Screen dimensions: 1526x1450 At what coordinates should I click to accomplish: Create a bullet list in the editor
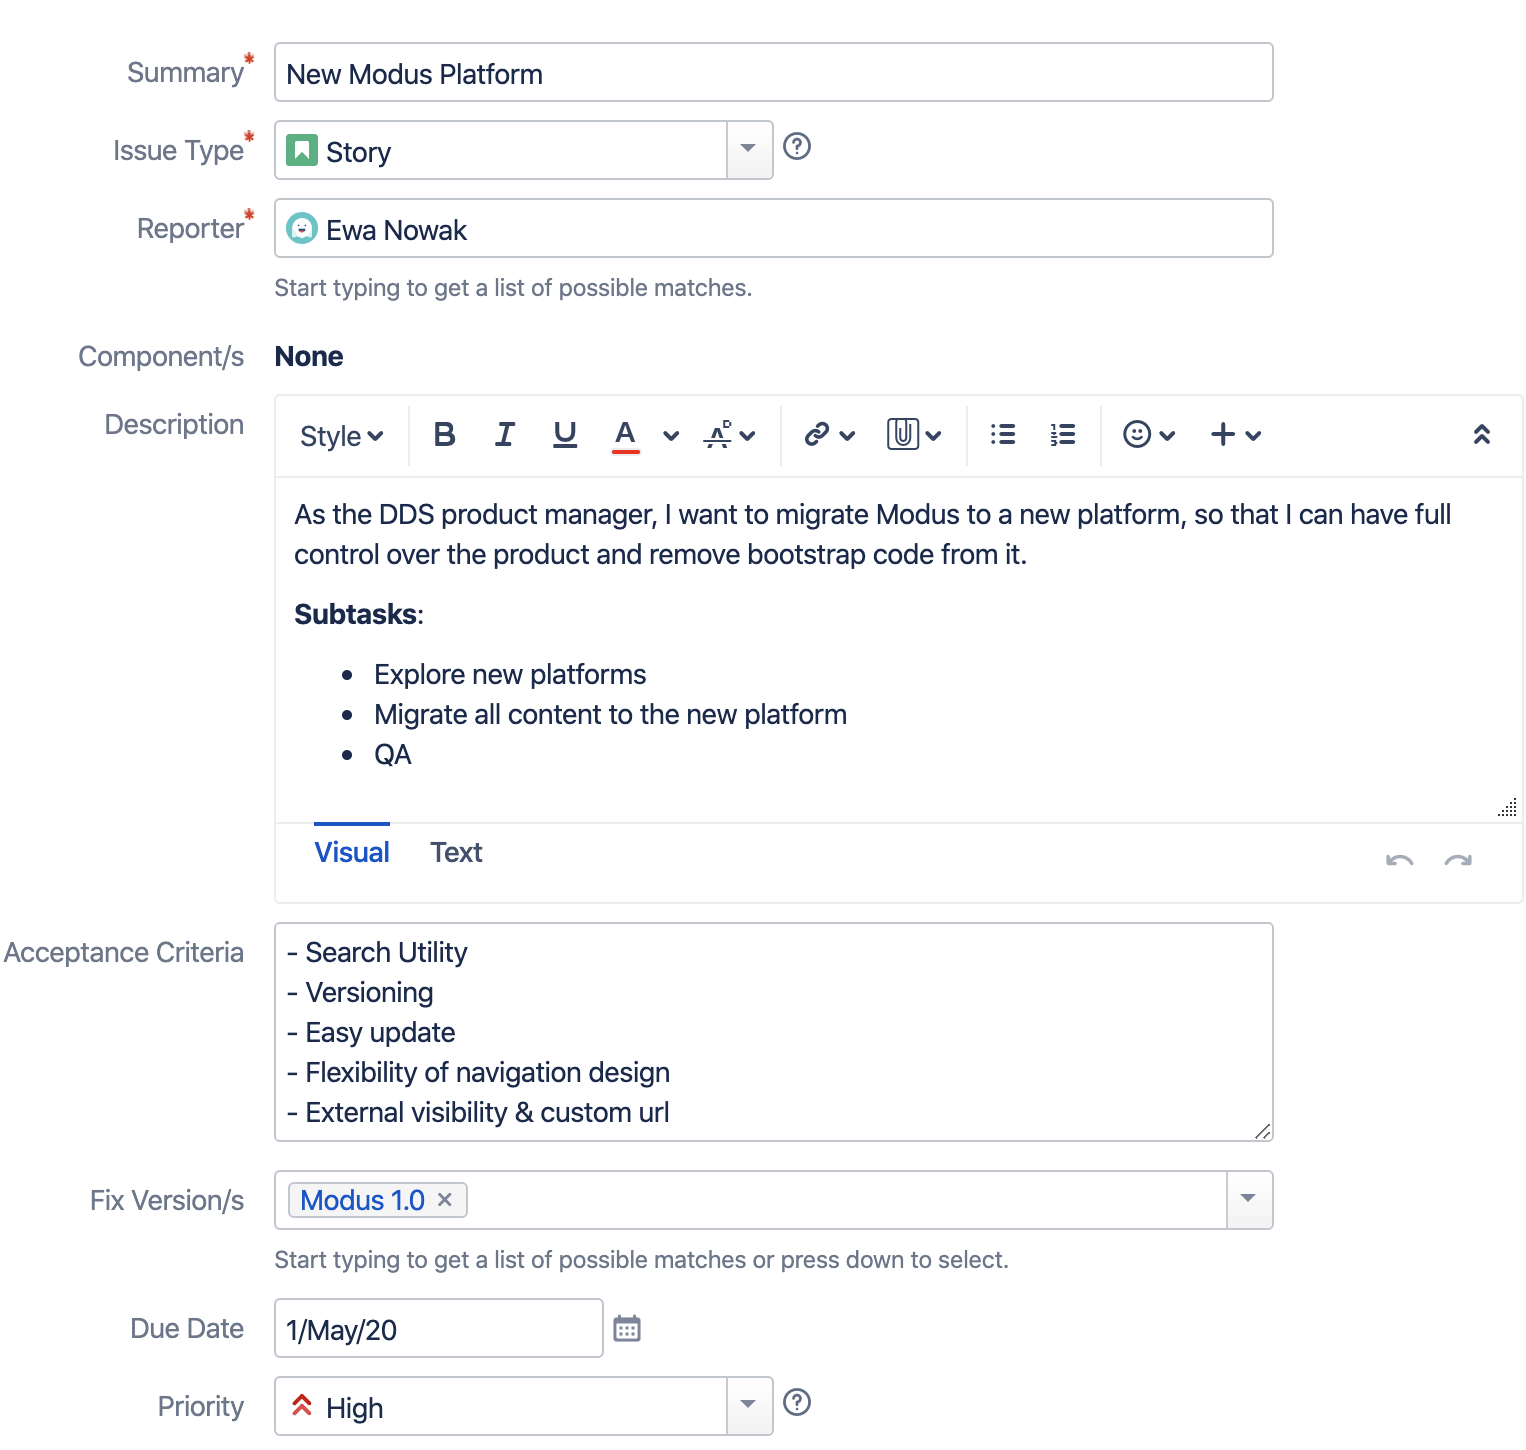coord(1002,435)
